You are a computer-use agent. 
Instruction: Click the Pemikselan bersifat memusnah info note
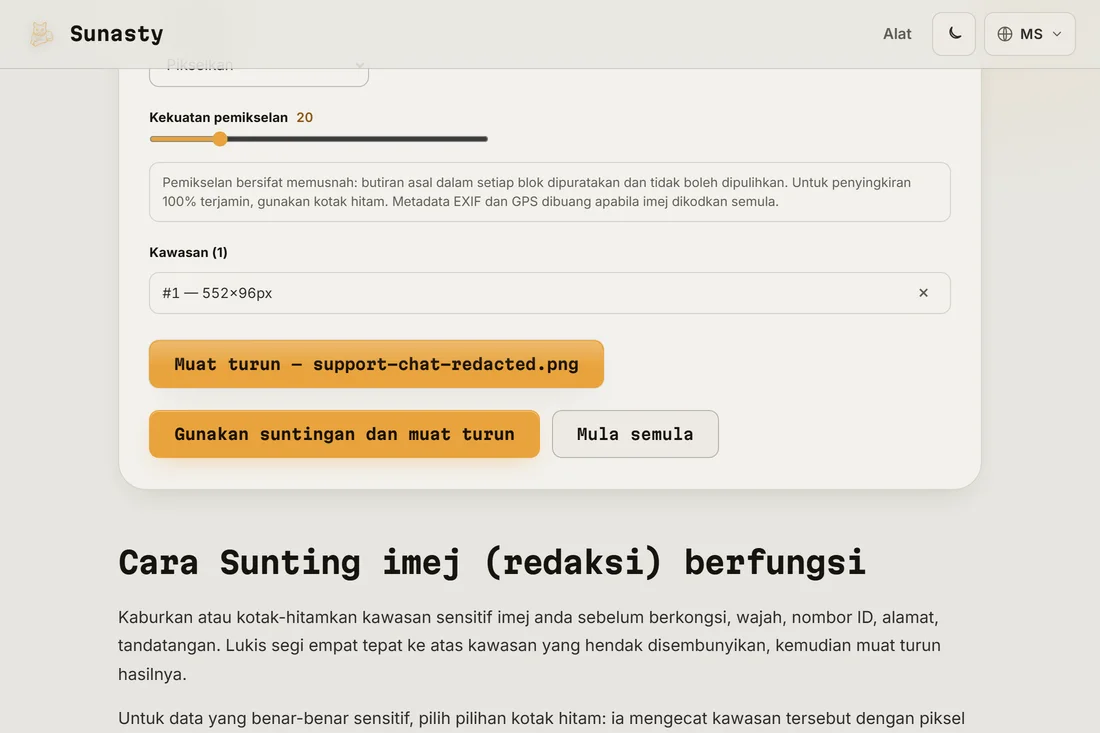(549, 192)
